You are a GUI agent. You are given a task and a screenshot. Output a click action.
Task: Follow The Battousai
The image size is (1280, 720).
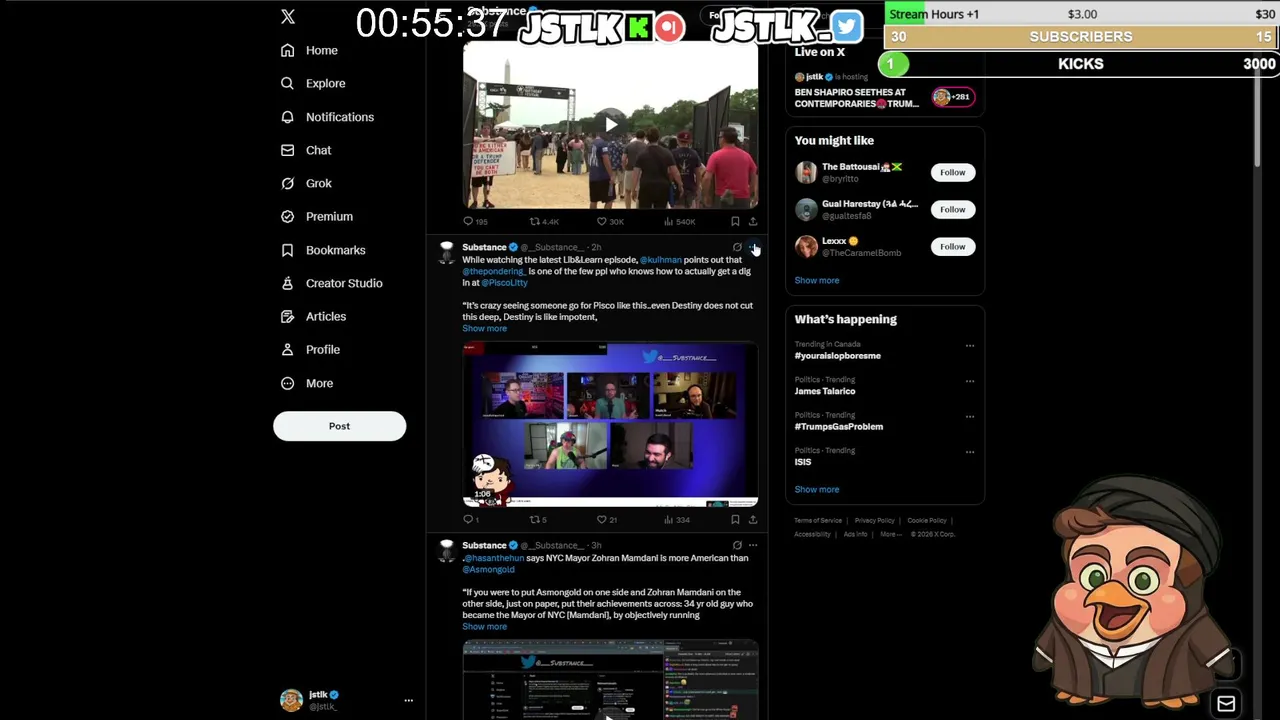tap(952, 172)
